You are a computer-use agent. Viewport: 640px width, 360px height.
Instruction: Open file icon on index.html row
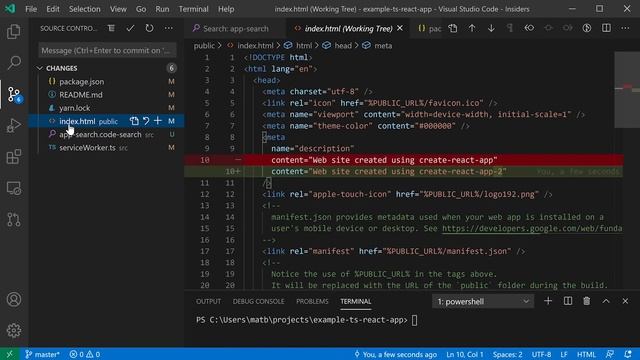tap(134, 121)
